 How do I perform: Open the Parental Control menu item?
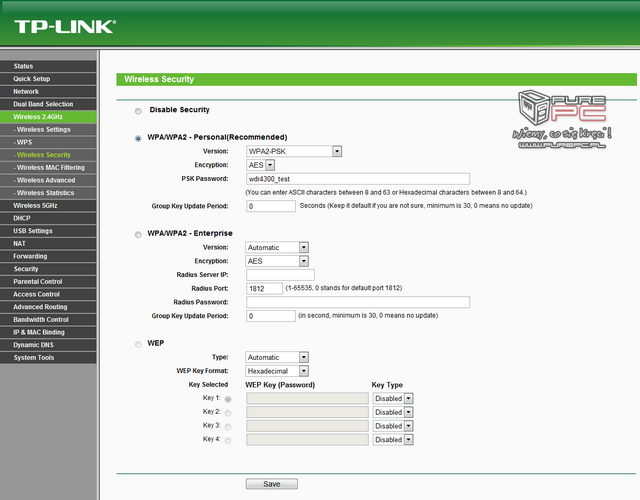[x=48, y=281]
